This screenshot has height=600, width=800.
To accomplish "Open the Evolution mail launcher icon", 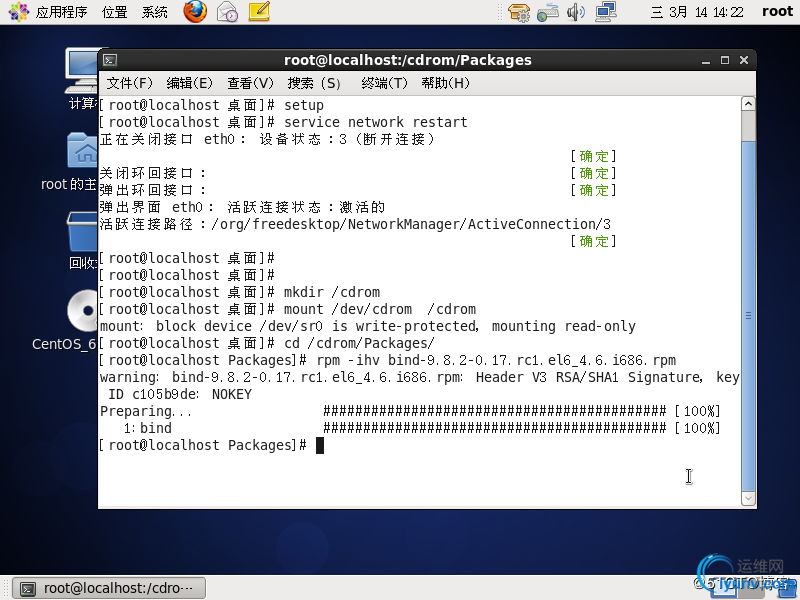I will 227,11.
